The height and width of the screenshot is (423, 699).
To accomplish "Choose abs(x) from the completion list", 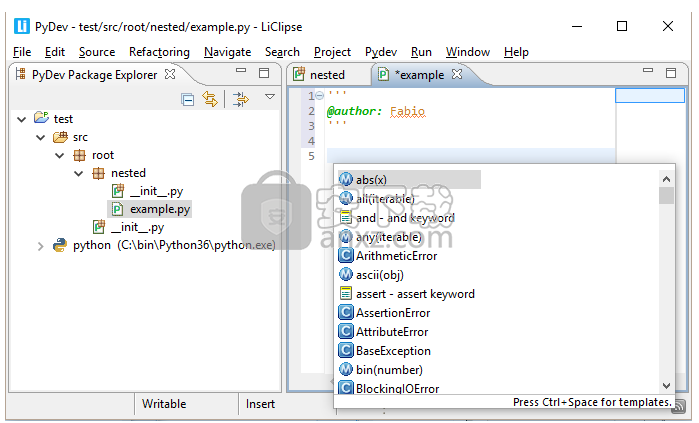I will point(409,180).
